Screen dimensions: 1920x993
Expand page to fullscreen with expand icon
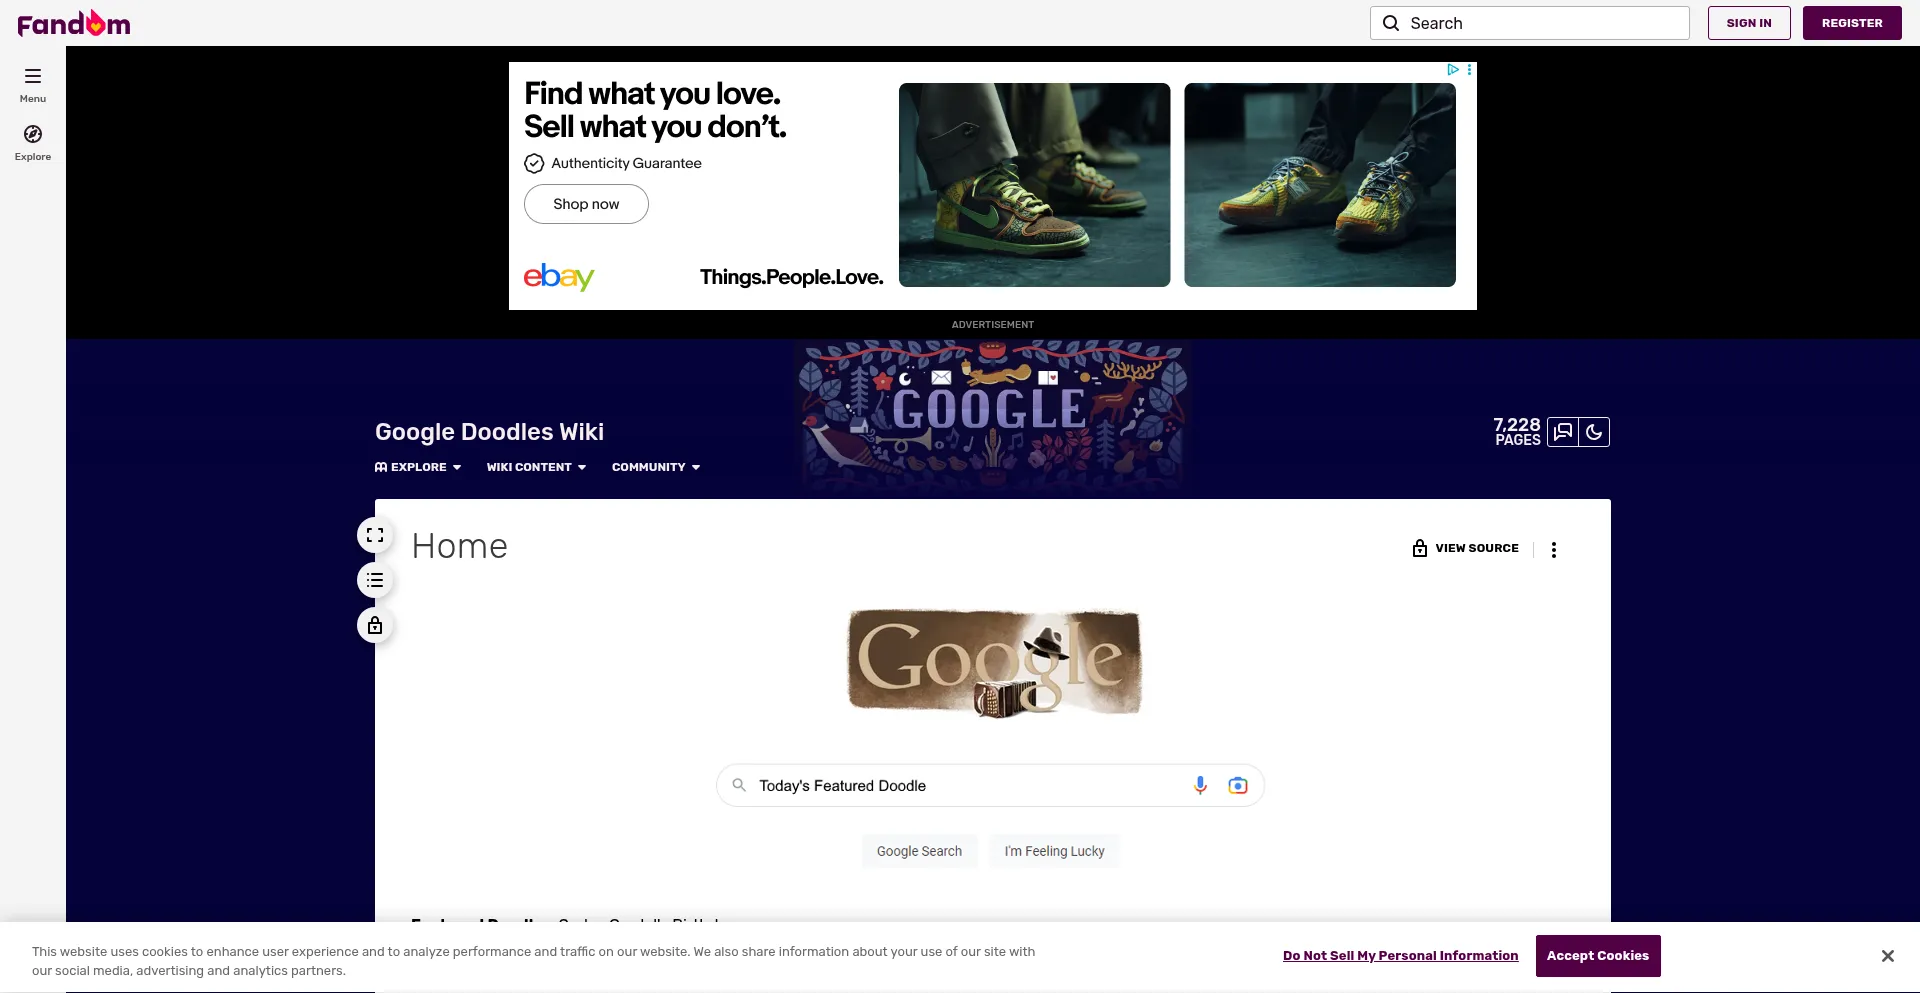(x=375, y=535)
